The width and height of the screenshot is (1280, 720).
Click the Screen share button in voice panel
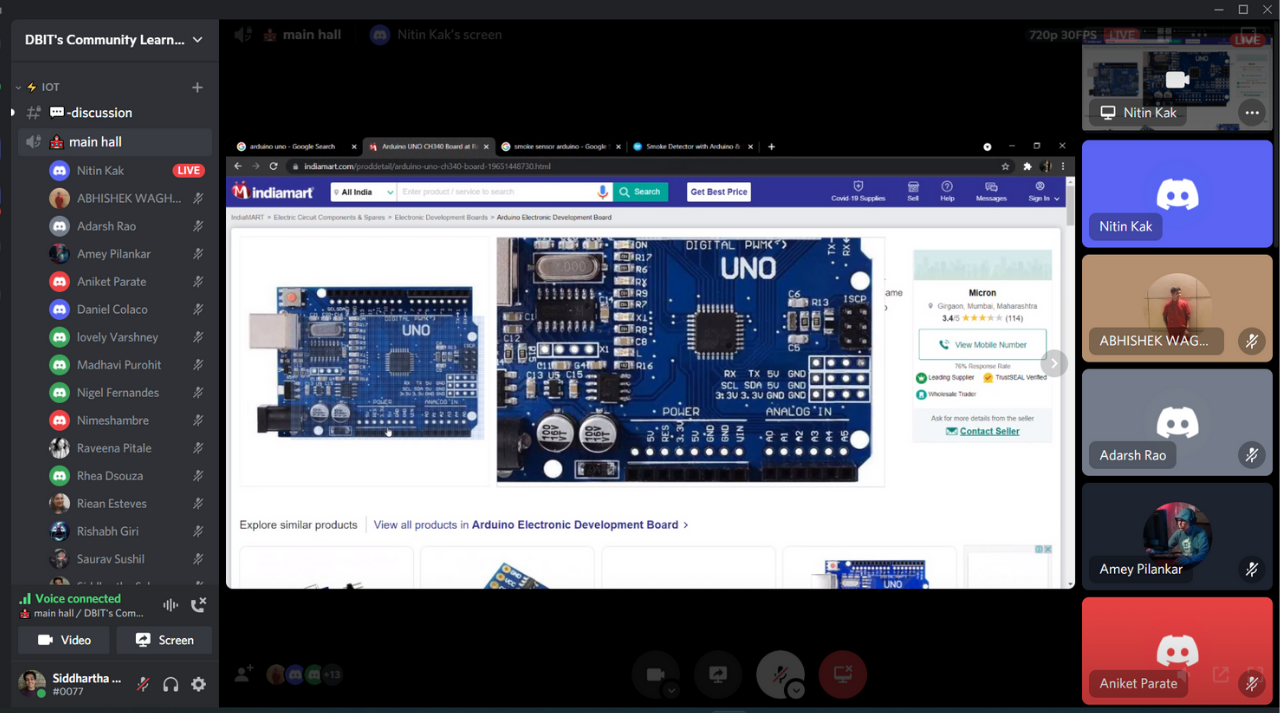coord(165,640)
